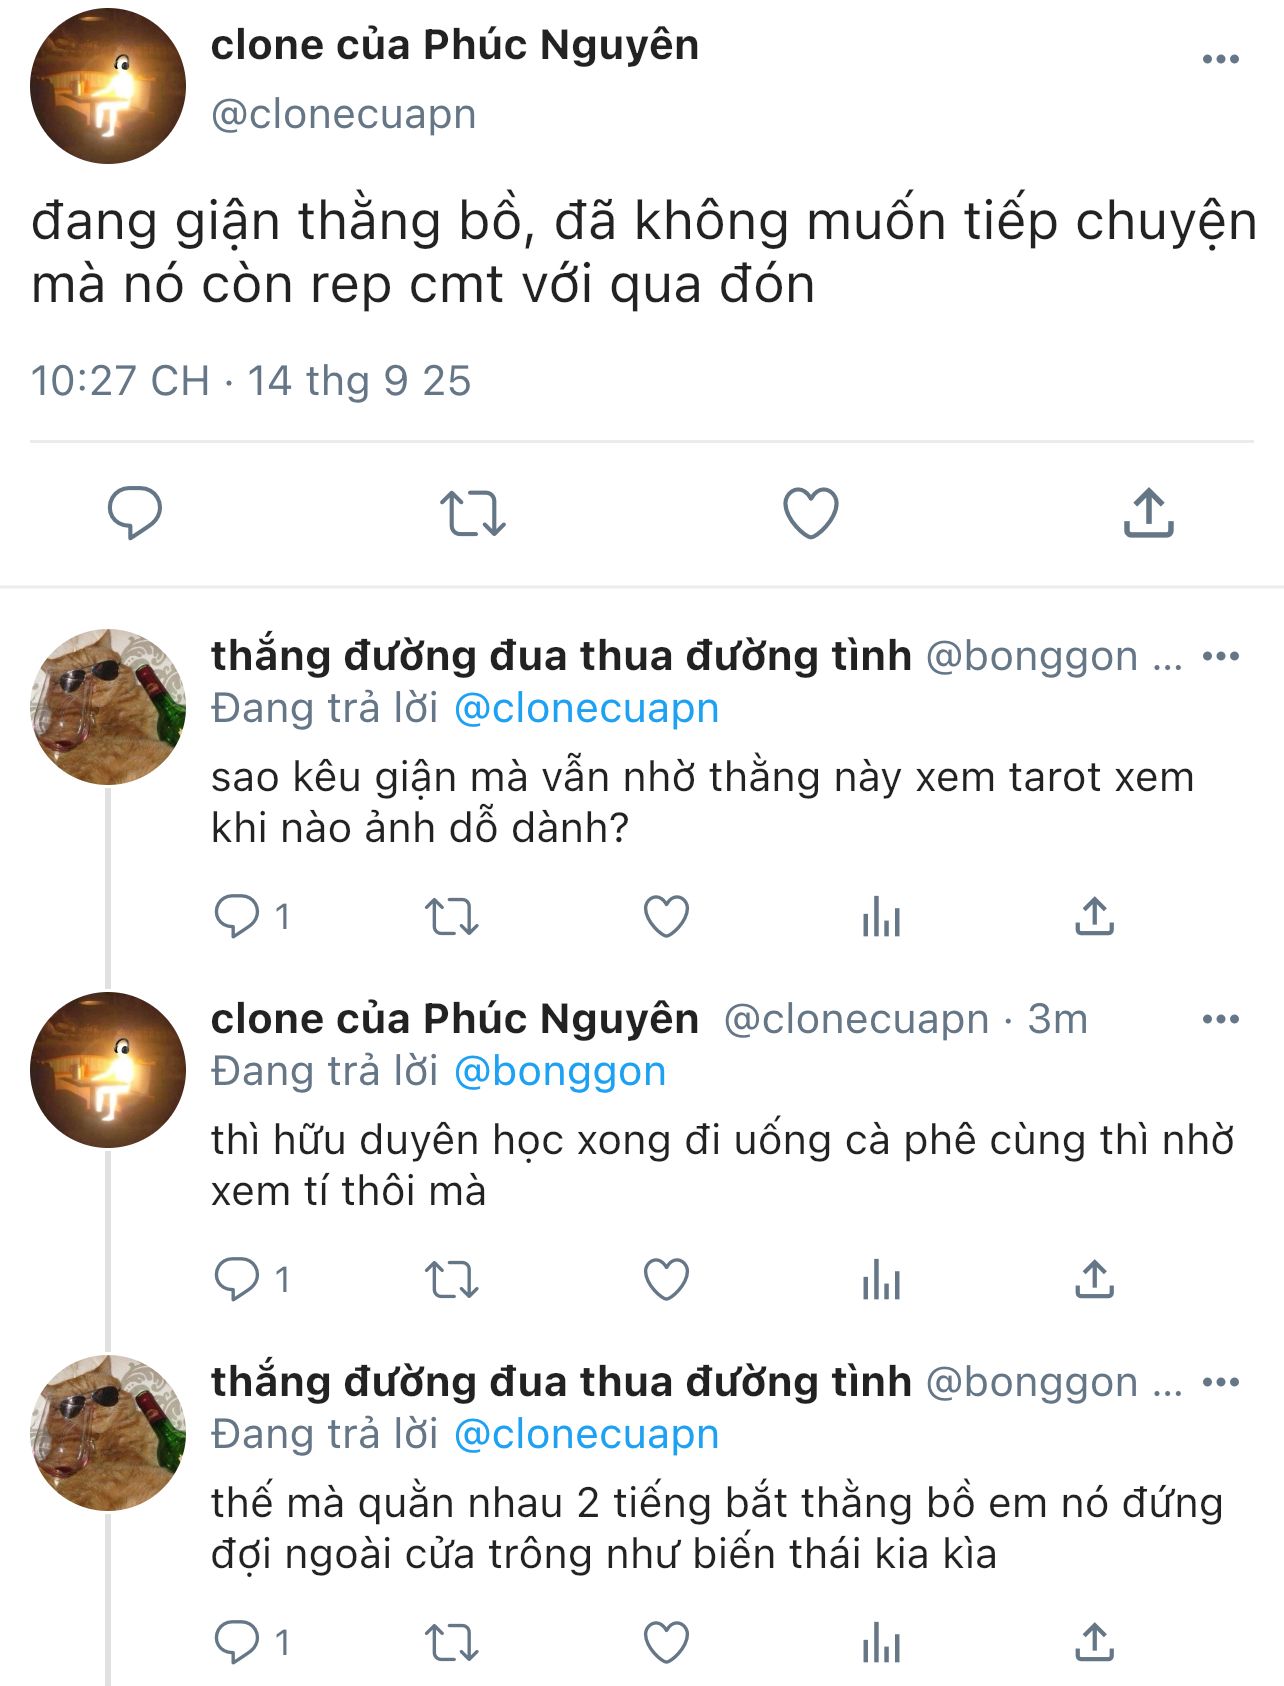Like the main tweet with heart icon

[810, 513]
